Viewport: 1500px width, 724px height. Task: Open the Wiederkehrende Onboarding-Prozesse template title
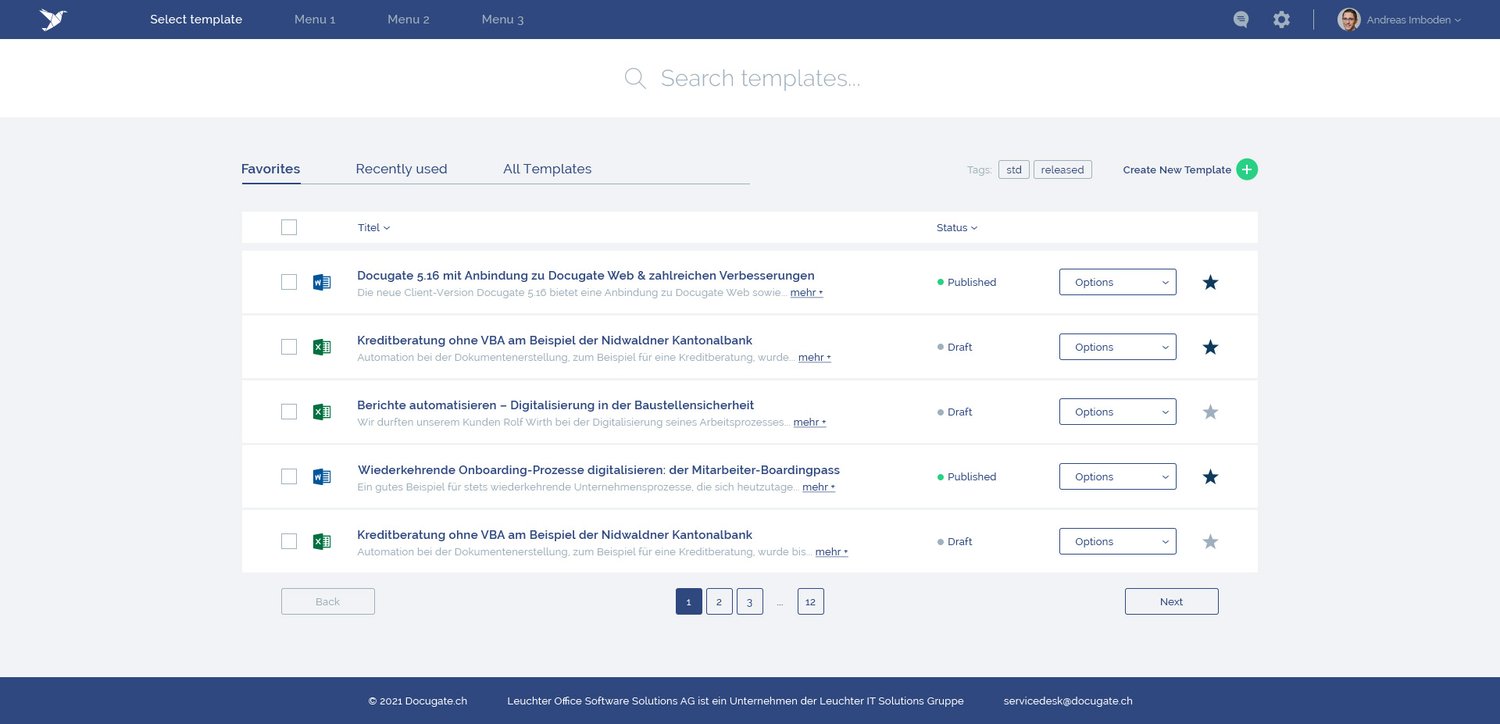tap(598, 470)
